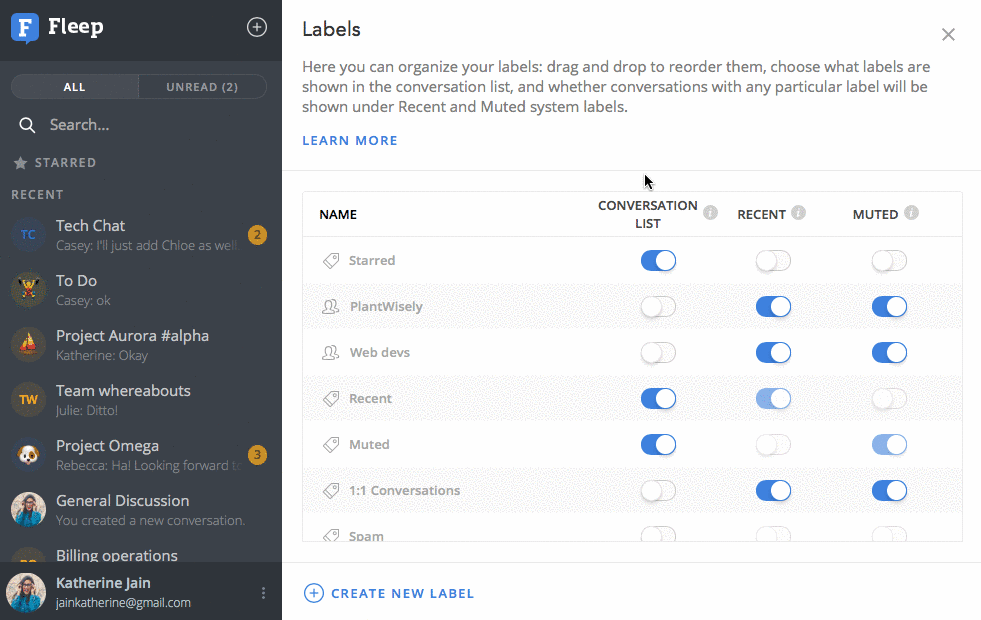Click the Fleep logo icon

25,28
